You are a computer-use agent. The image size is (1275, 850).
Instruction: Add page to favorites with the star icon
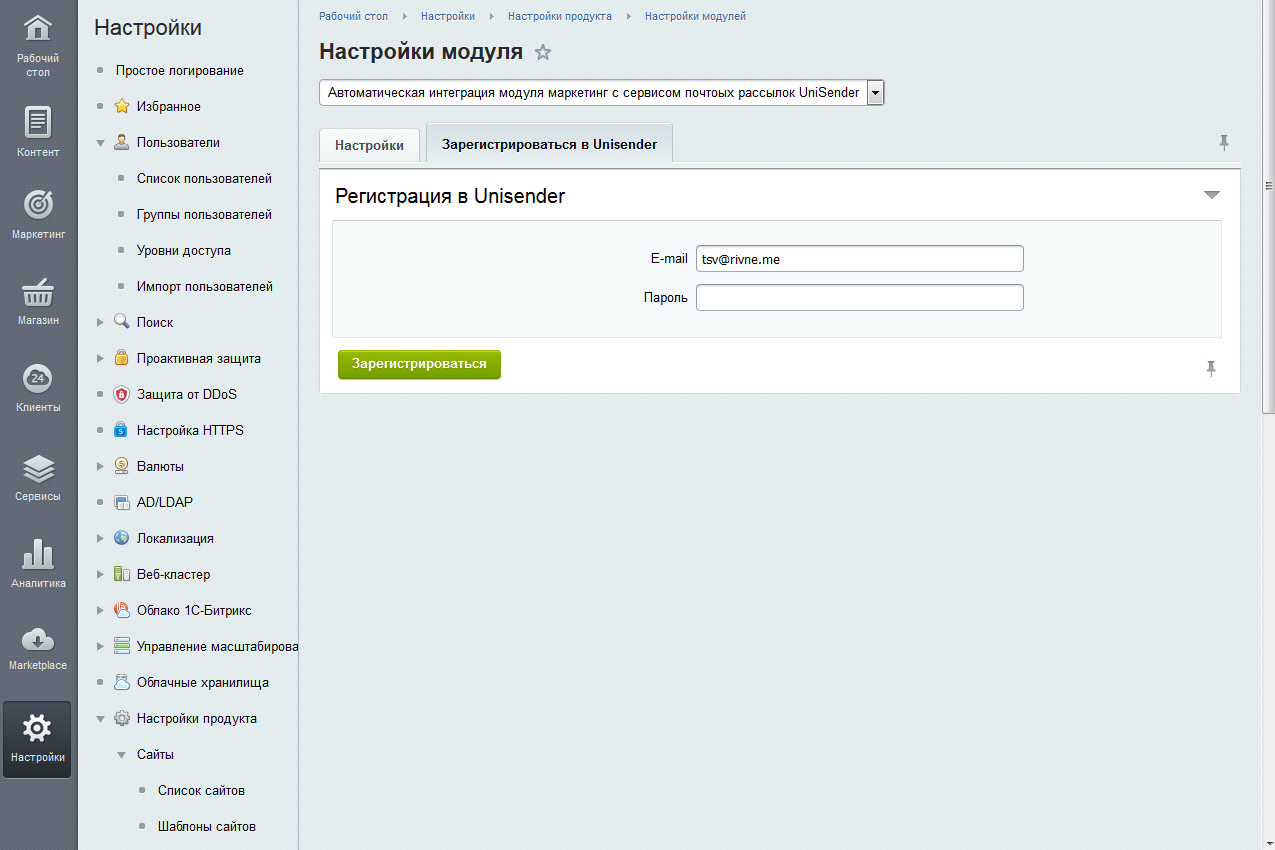pos(543,53)
